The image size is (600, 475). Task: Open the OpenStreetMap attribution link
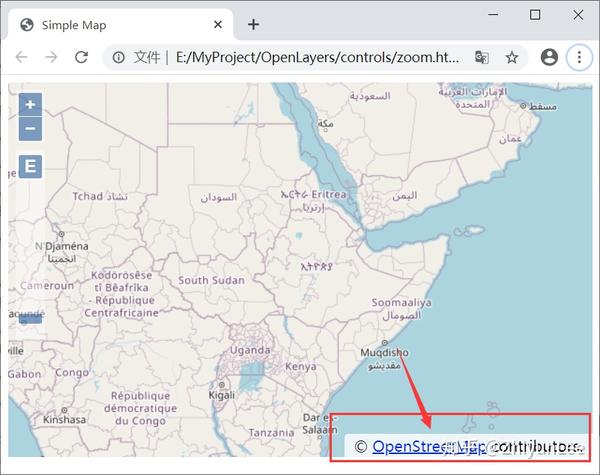click(x=429, y=446)
